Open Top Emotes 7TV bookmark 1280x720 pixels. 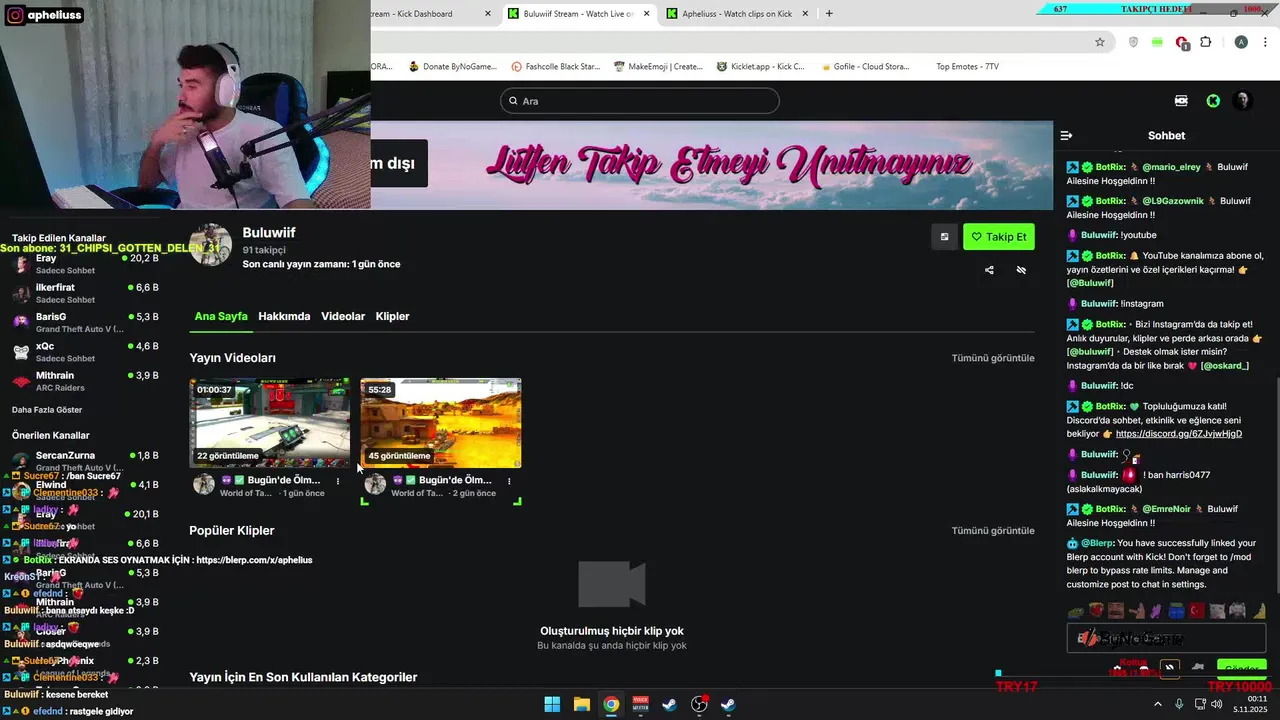point(967,67)
